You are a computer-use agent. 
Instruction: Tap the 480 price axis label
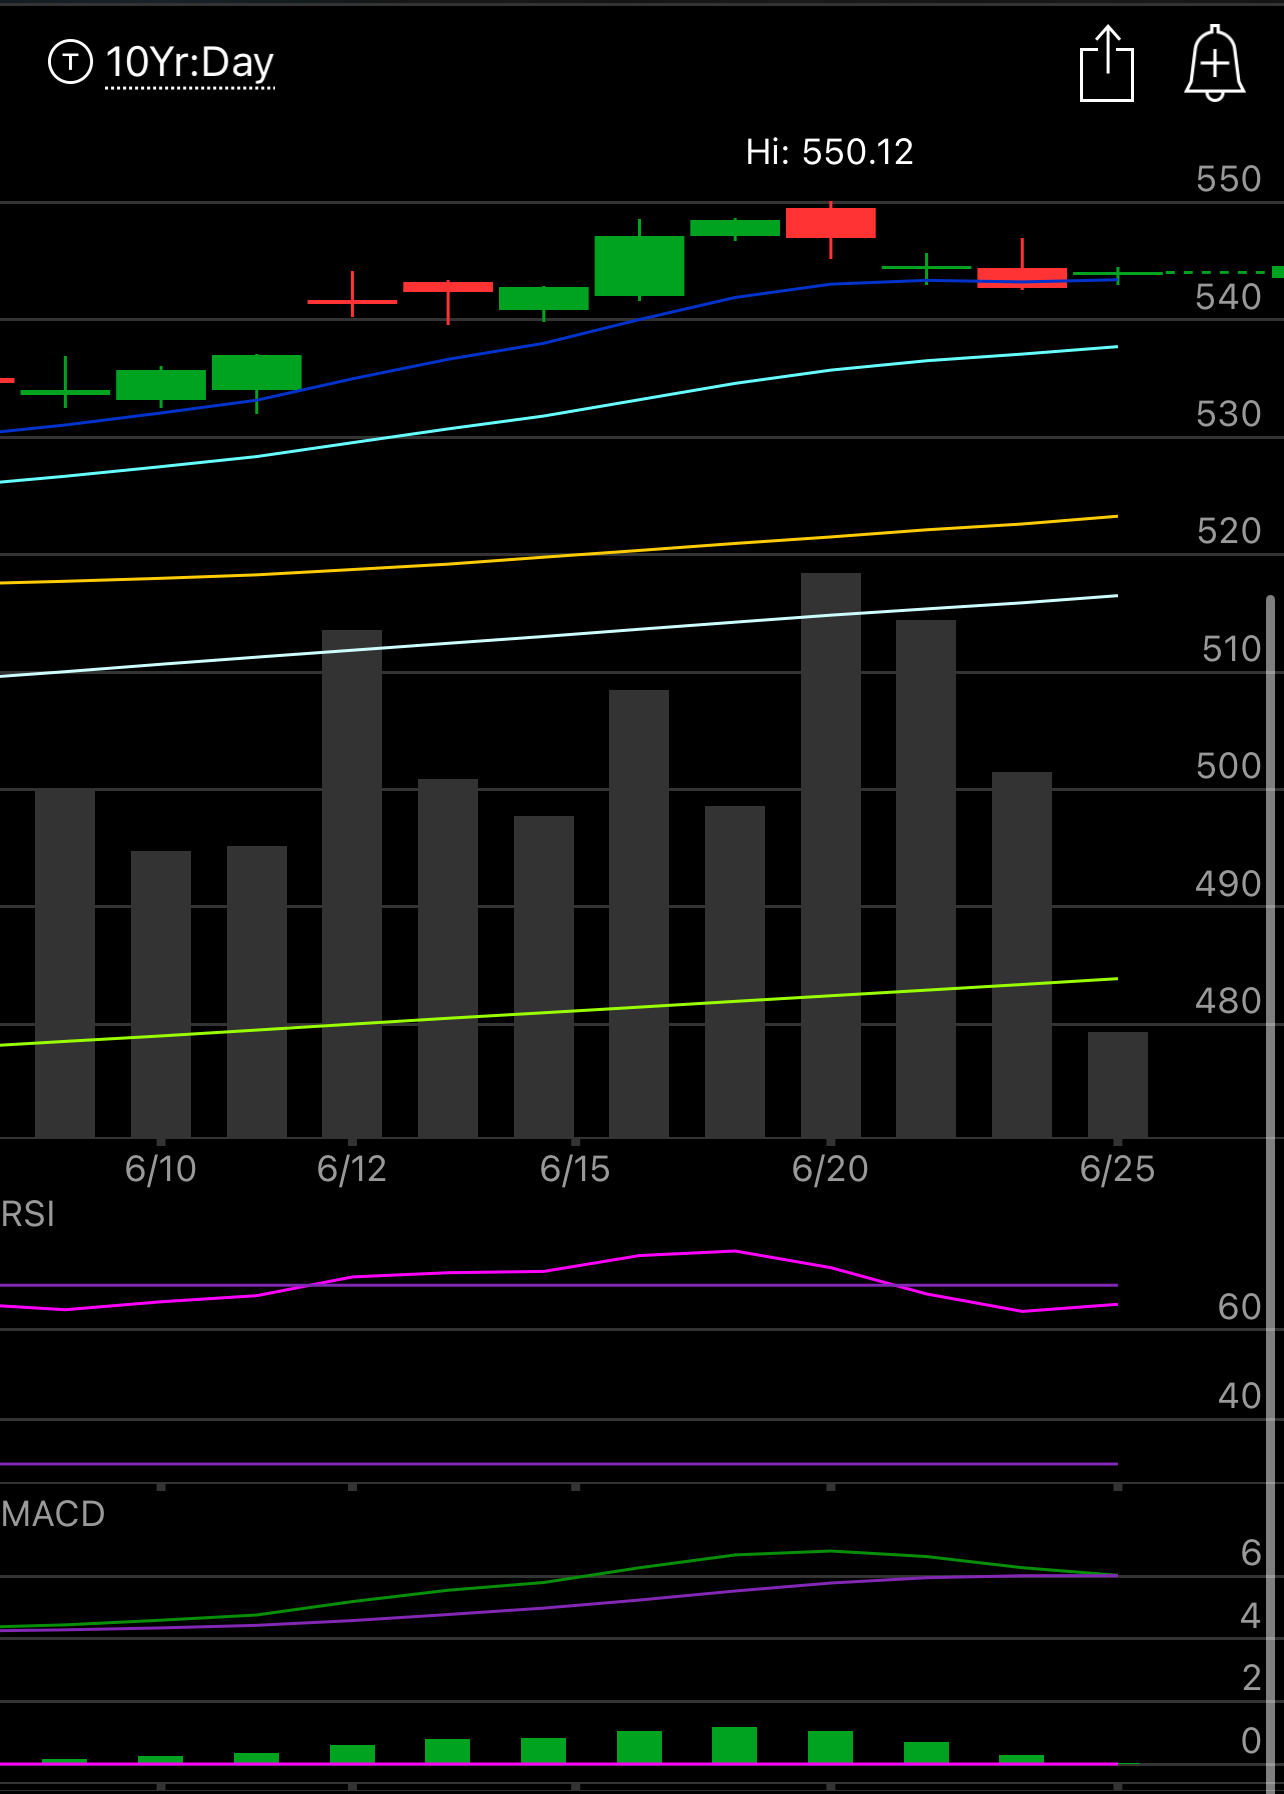(x=1229, y=1001)
